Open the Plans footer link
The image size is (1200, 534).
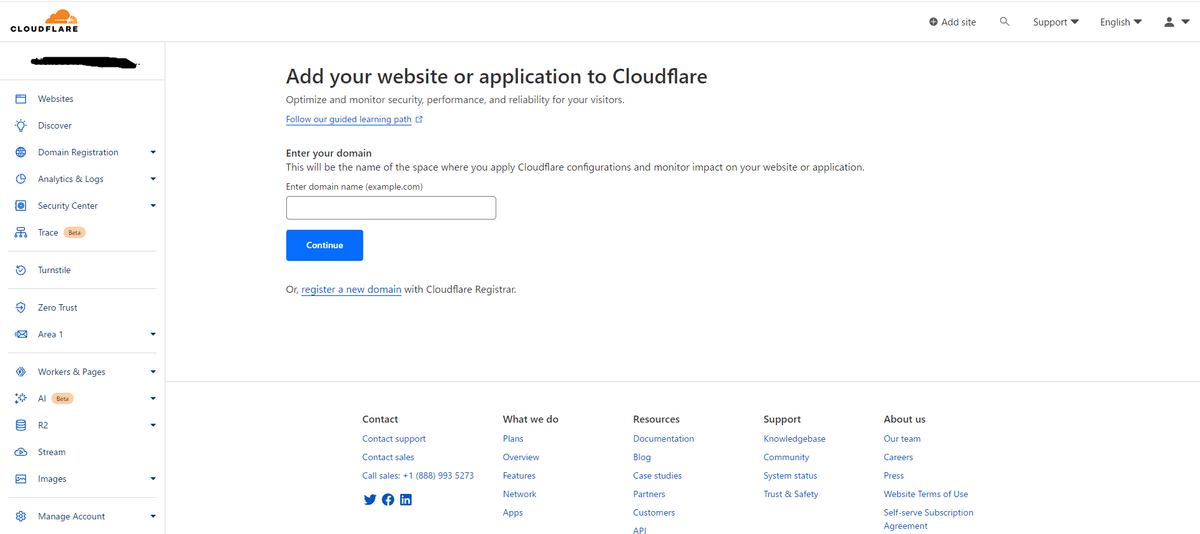513,439
